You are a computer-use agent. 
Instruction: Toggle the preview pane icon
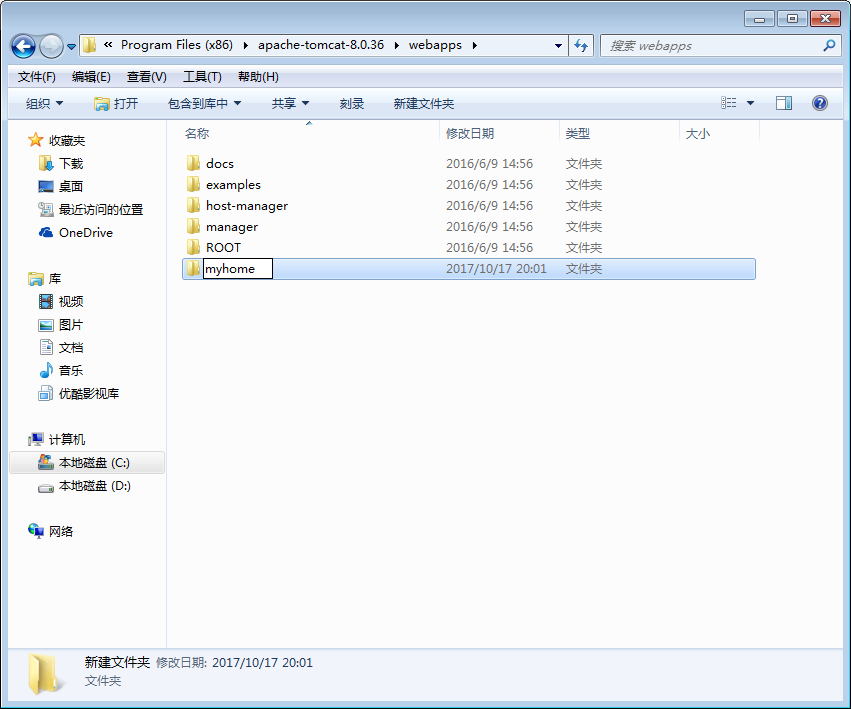784,103
